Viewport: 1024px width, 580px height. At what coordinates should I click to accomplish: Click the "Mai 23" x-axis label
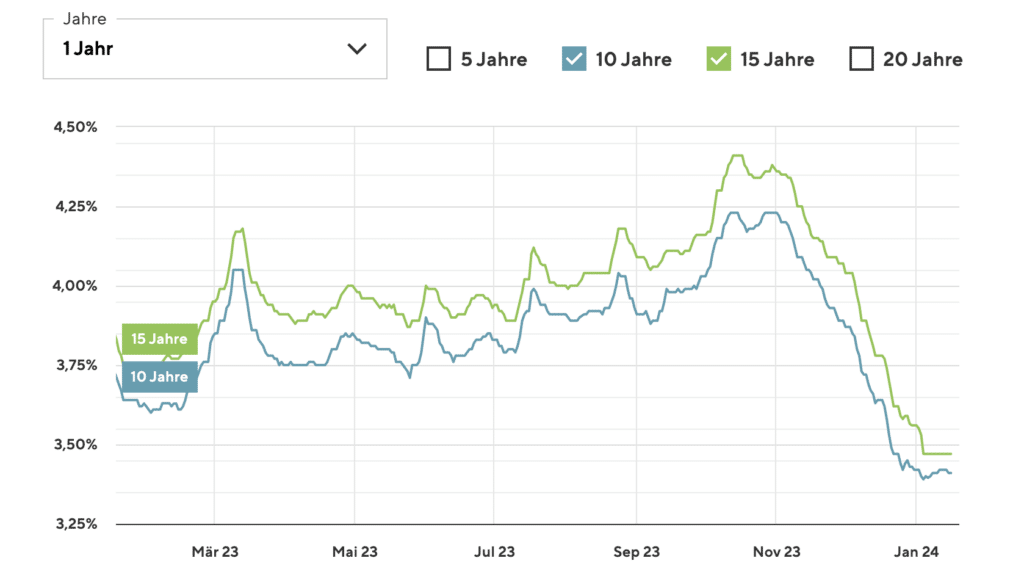point(355,551)
